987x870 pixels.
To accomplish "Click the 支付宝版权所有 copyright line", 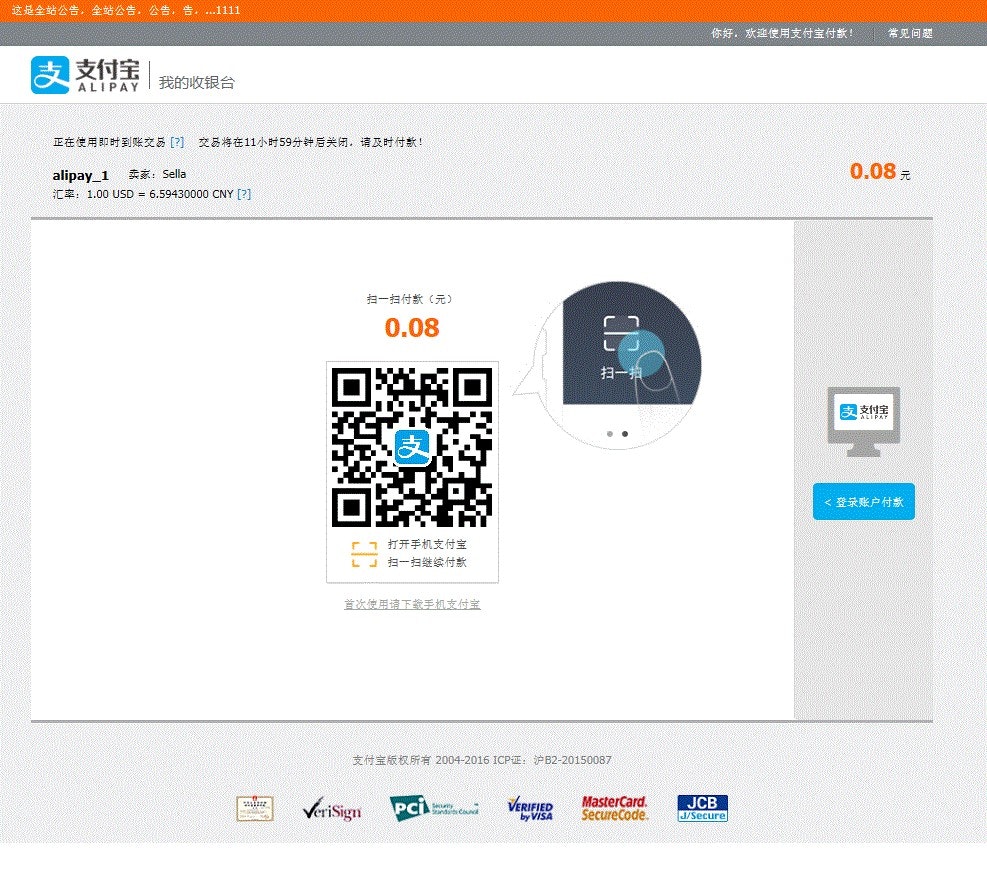I will (482, 760).
